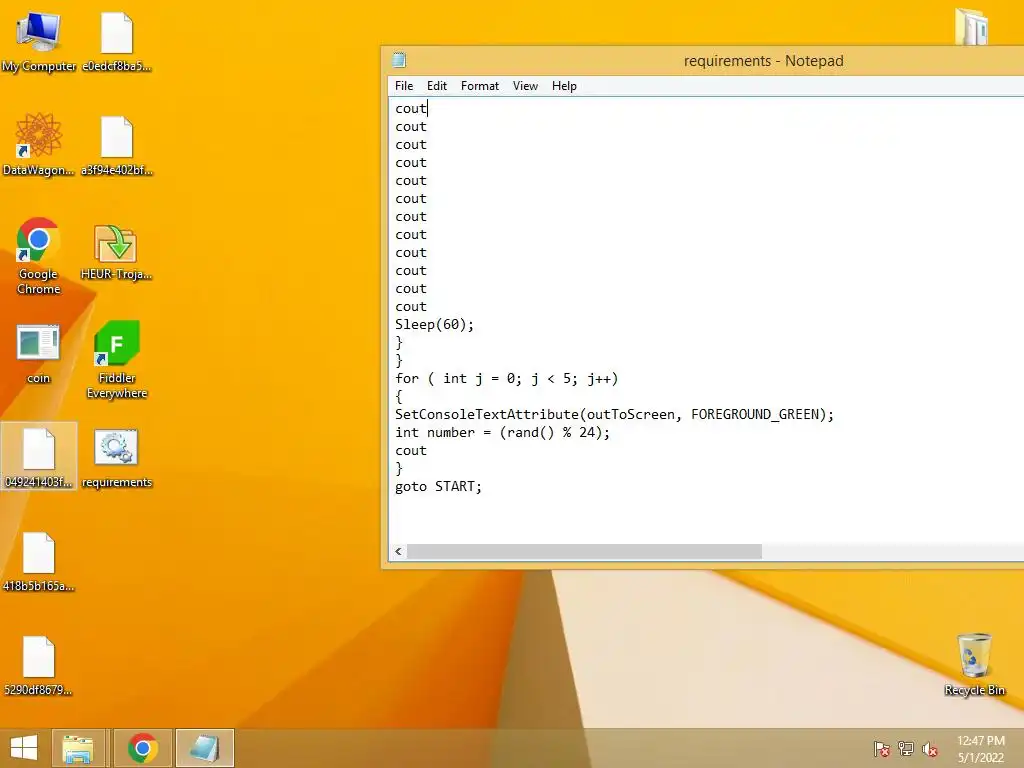Open the Edit menu in Notepad
The image size is (1024, 768).
pyautogui.click(x=436, y=86)
